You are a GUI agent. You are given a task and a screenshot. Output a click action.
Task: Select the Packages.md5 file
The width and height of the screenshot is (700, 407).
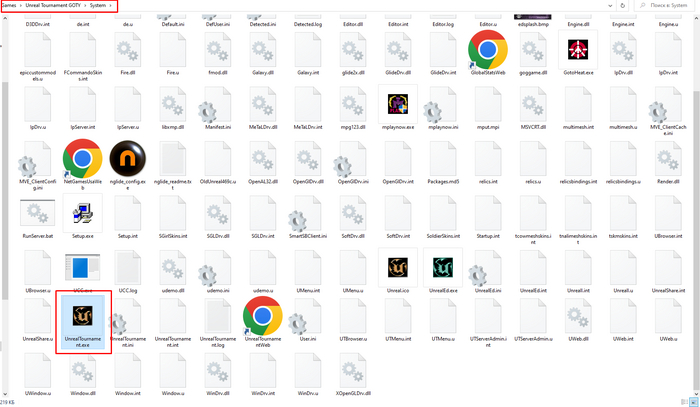(x=443, y=162)
